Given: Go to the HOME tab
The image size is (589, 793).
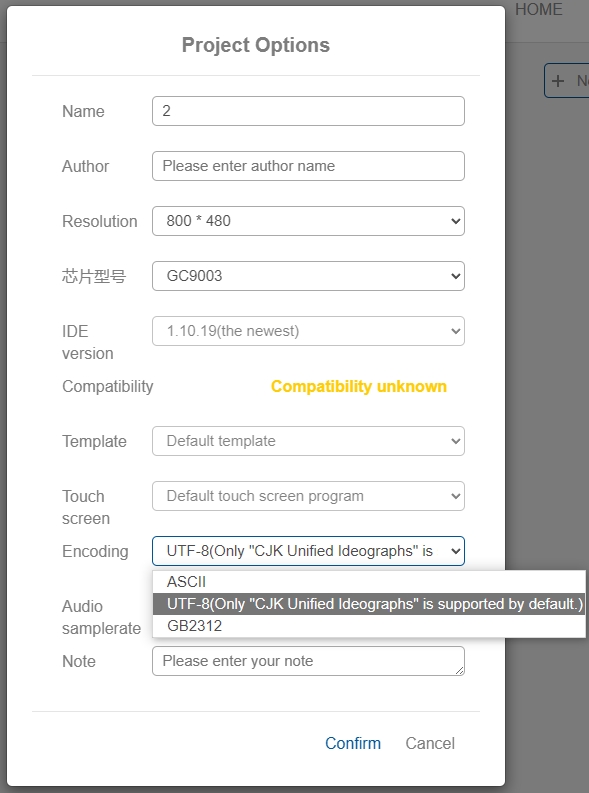Looking at the screenshot, I should pyautogui.click(x=539, y=10).
